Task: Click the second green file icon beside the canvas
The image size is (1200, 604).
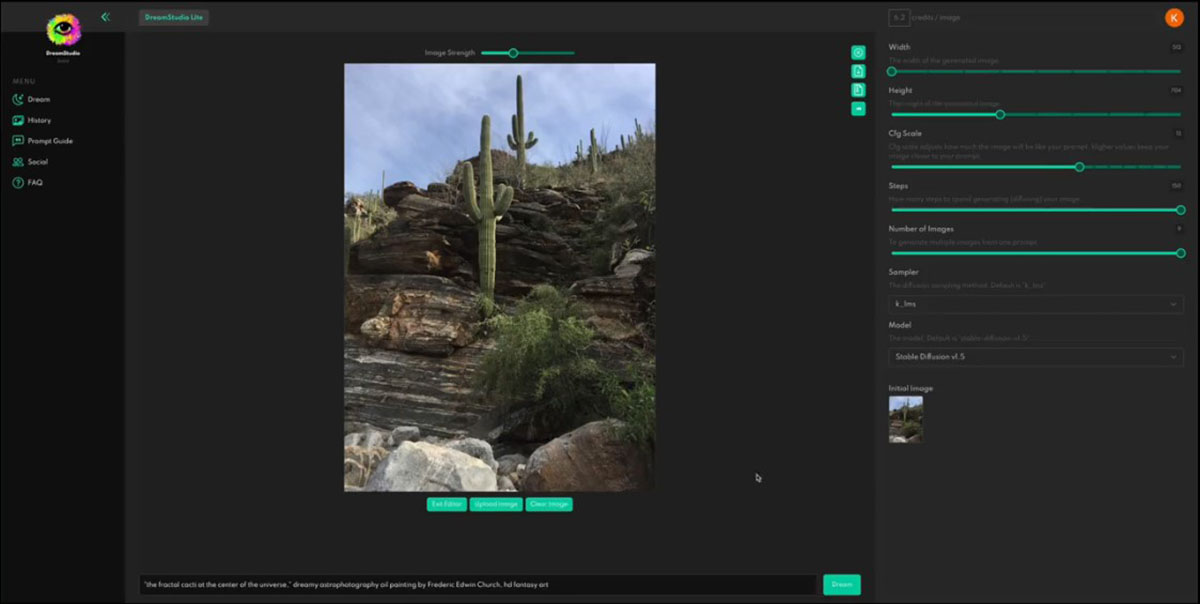Action: click(858, 71)
